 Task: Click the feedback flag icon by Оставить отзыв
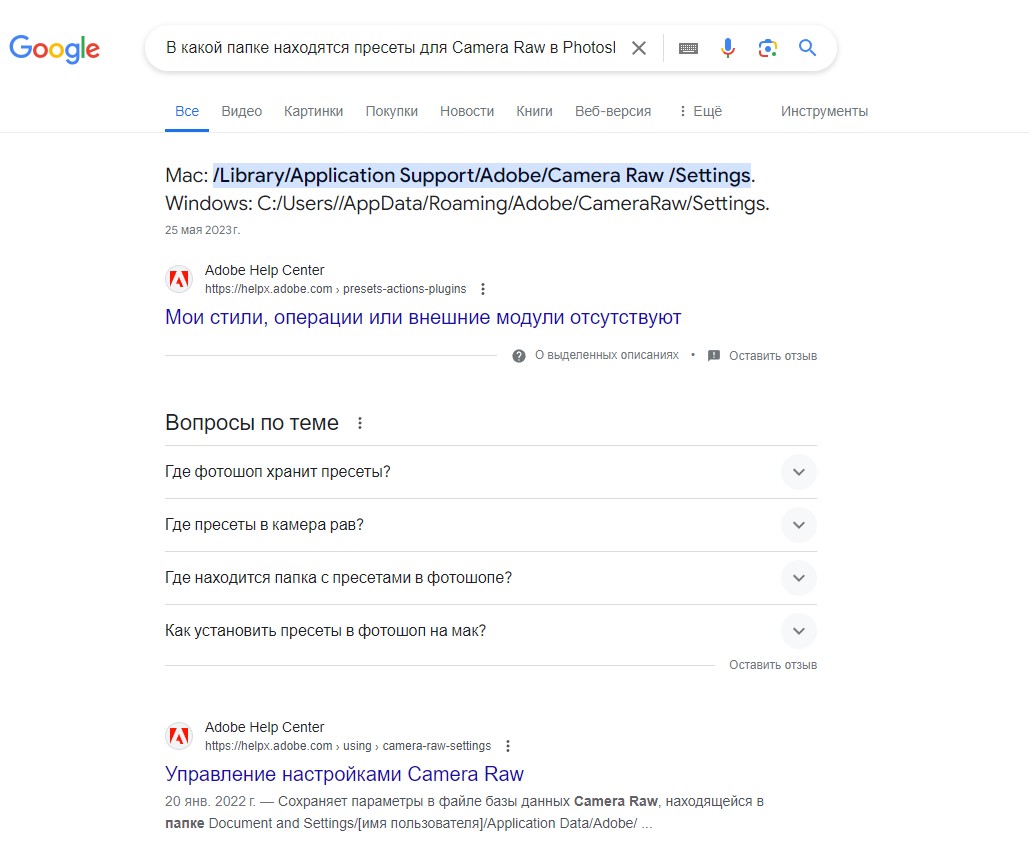click(x=714, y=356)
